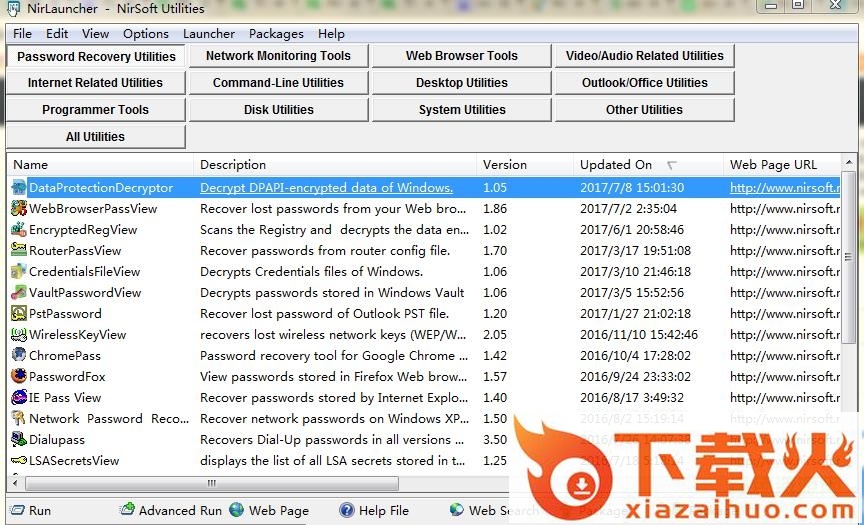Sort by Web Page URL column header

782,165
